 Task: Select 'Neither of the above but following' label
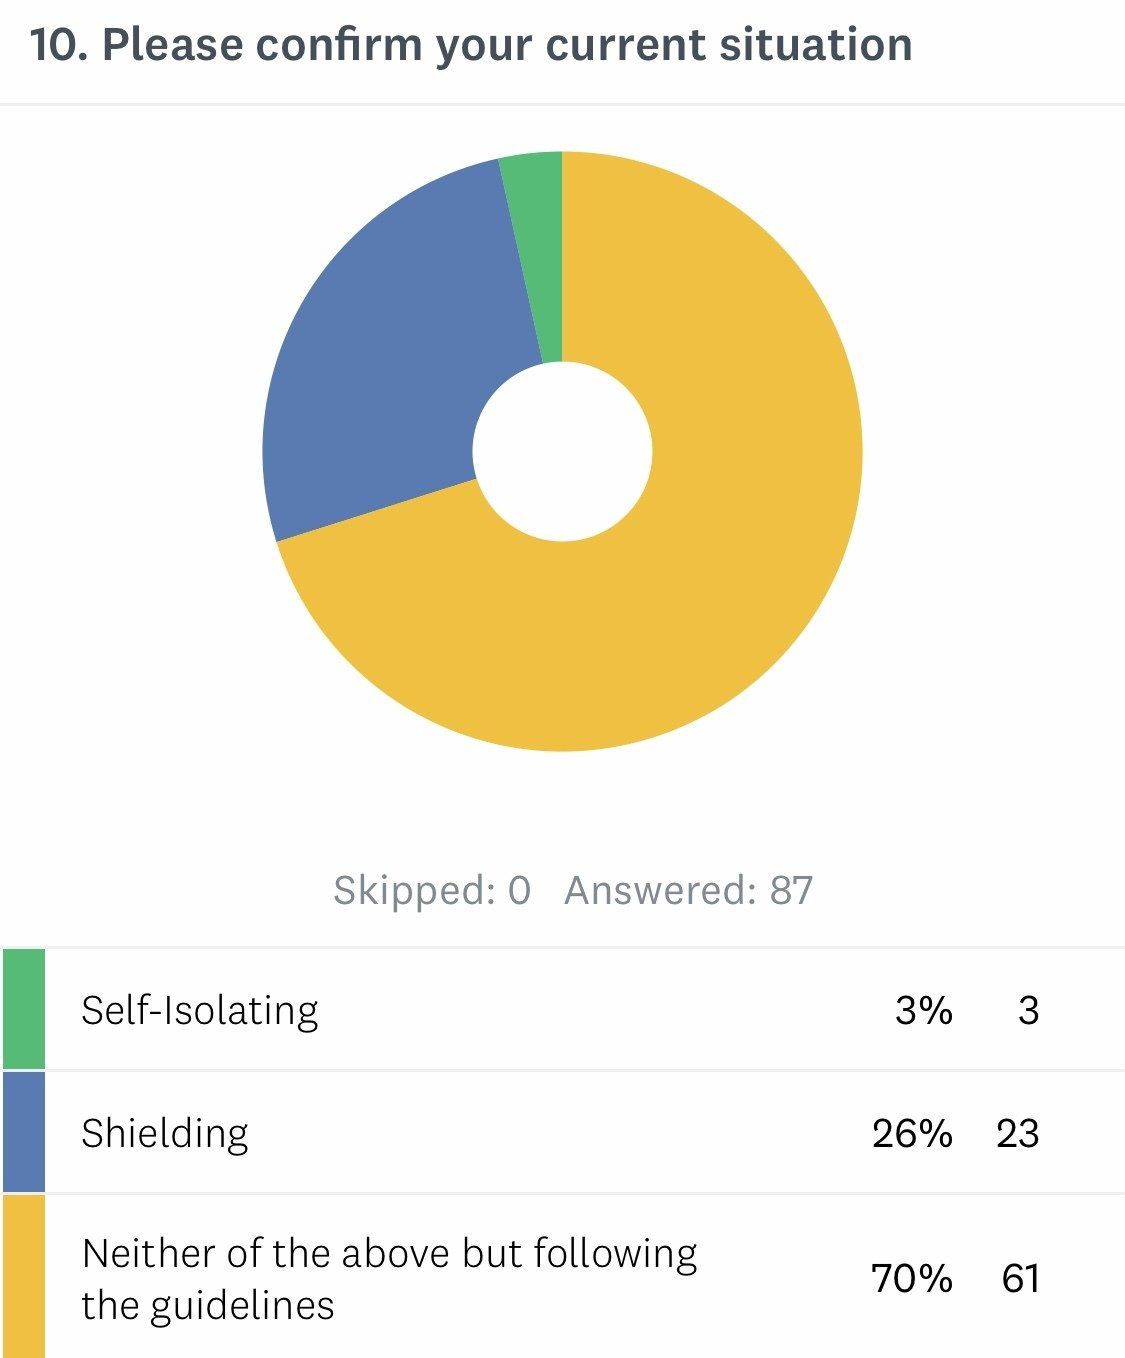390,1253
